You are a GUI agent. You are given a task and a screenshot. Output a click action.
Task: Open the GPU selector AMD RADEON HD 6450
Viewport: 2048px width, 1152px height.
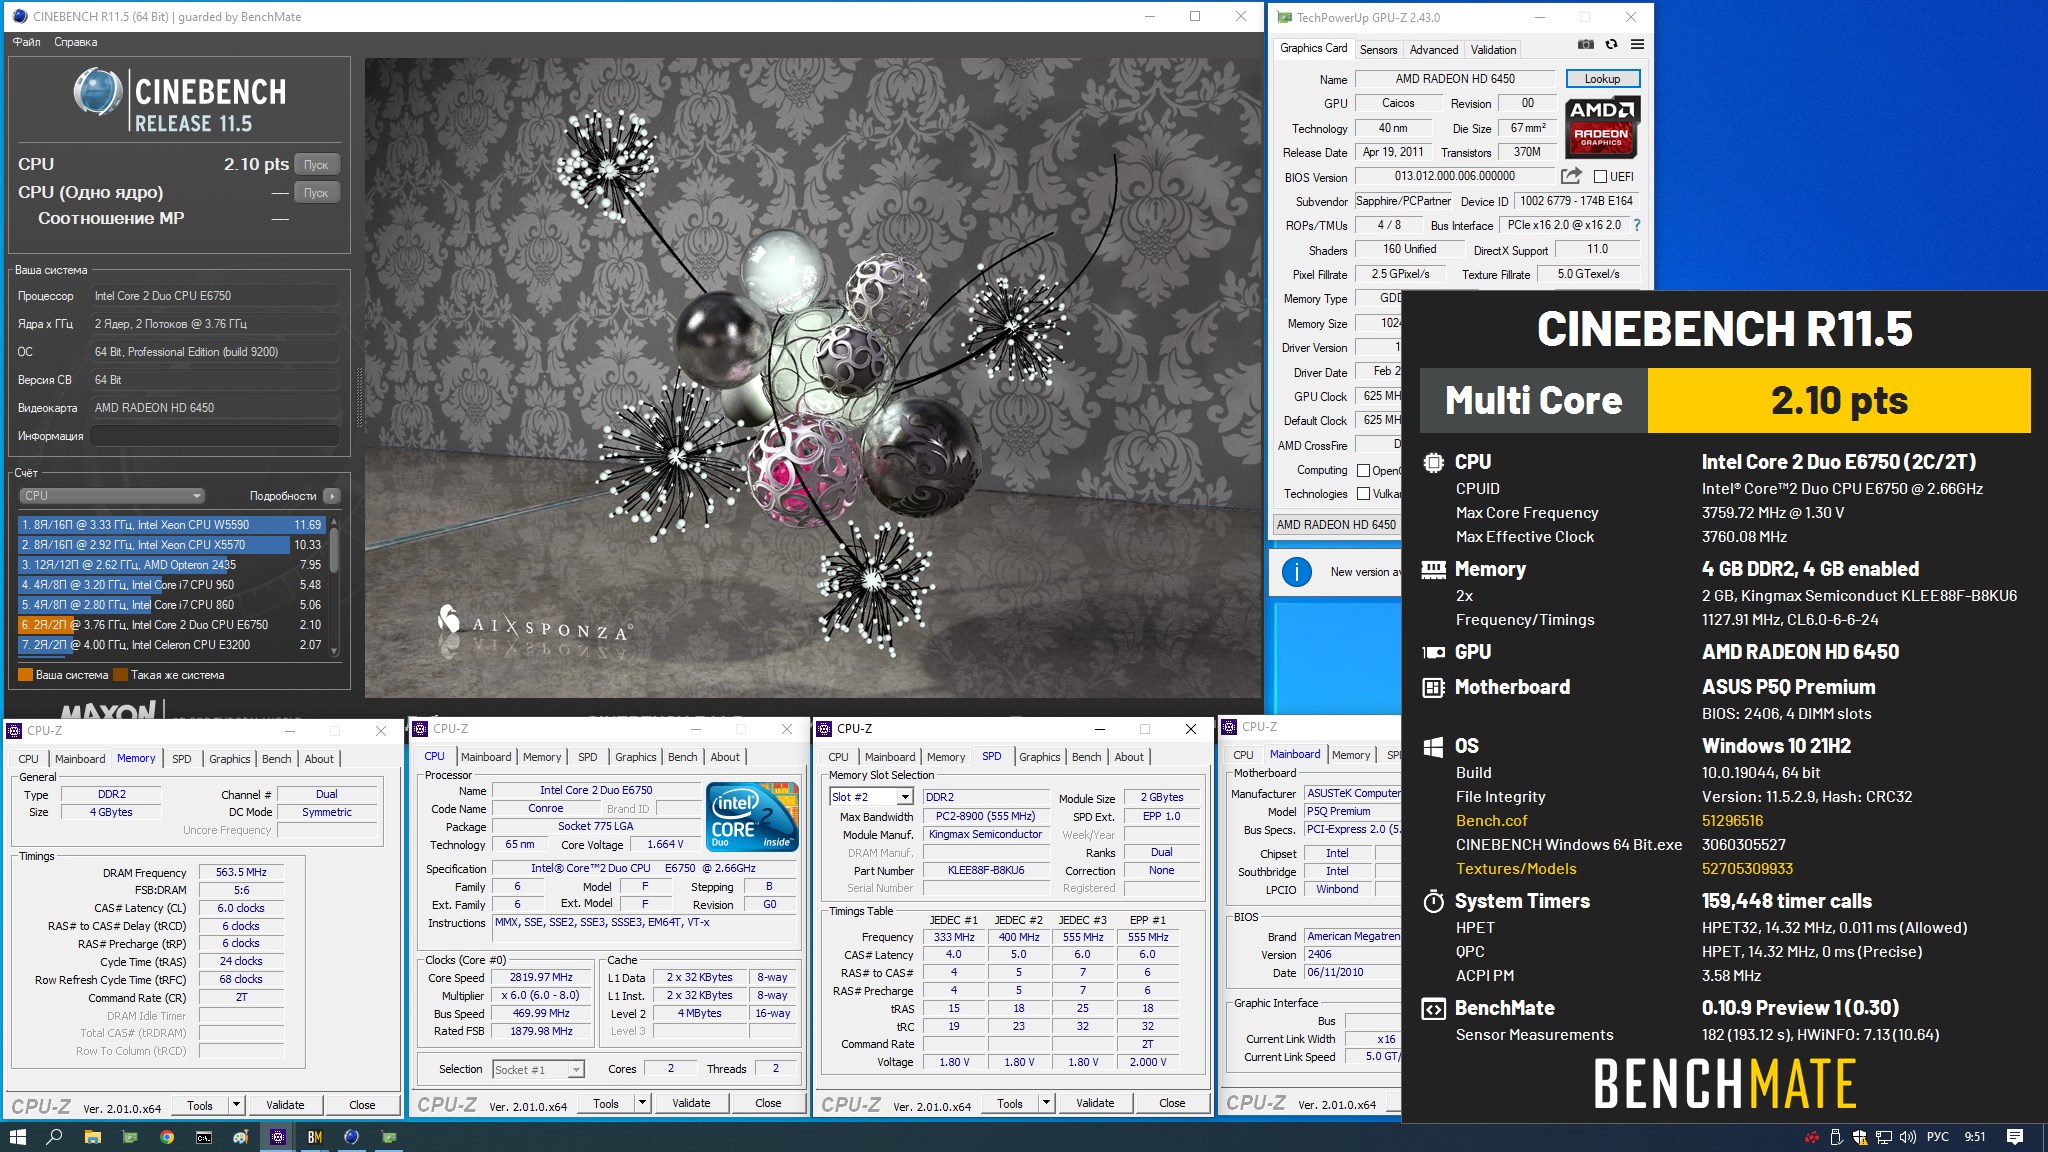[1337, 525]
